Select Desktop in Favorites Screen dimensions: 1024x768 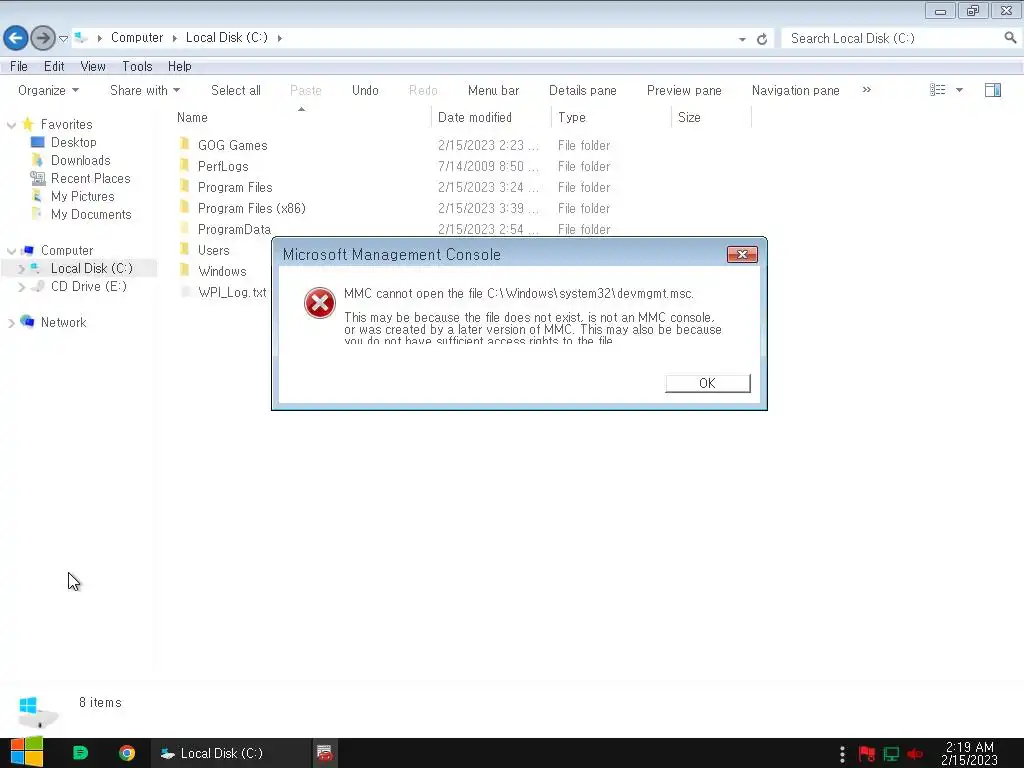pyautogui.click(x=73, y=142)
